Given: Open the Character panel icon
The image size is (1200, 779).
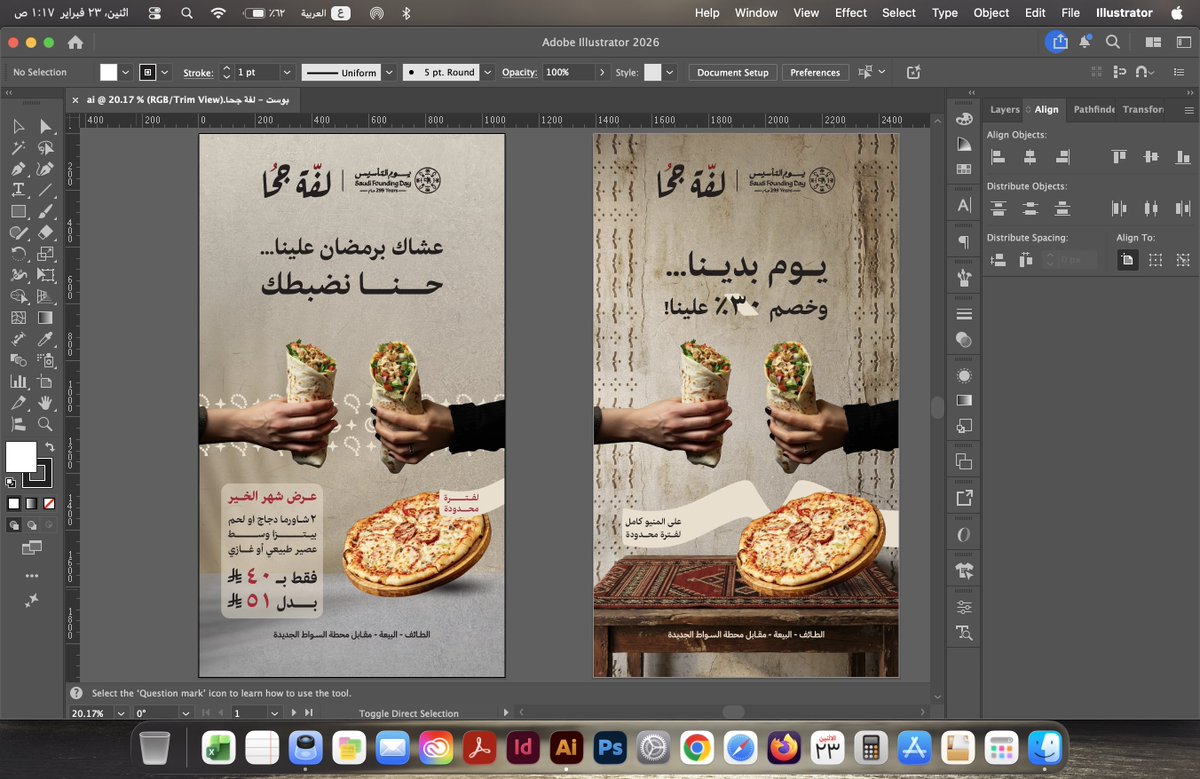Looking at the screenshot, I should [x=964, y=205].
